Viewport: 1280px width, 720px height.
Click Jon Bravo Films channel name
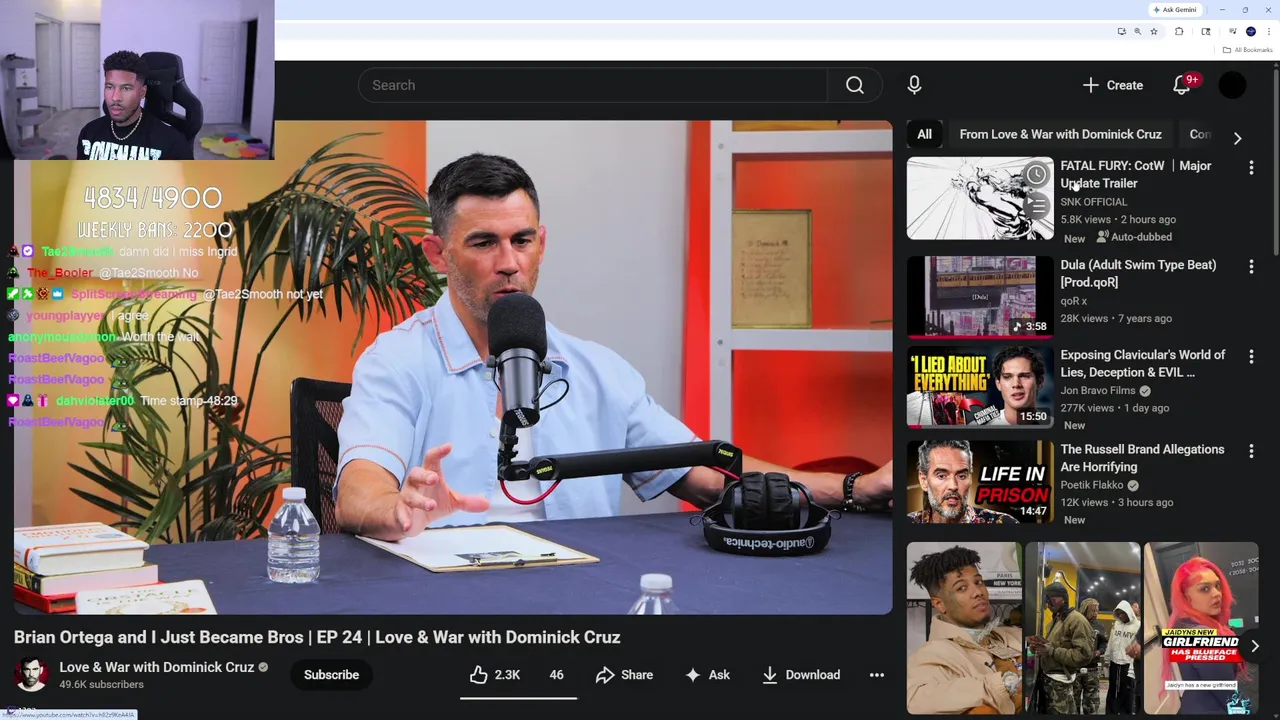pos(1097,391)
